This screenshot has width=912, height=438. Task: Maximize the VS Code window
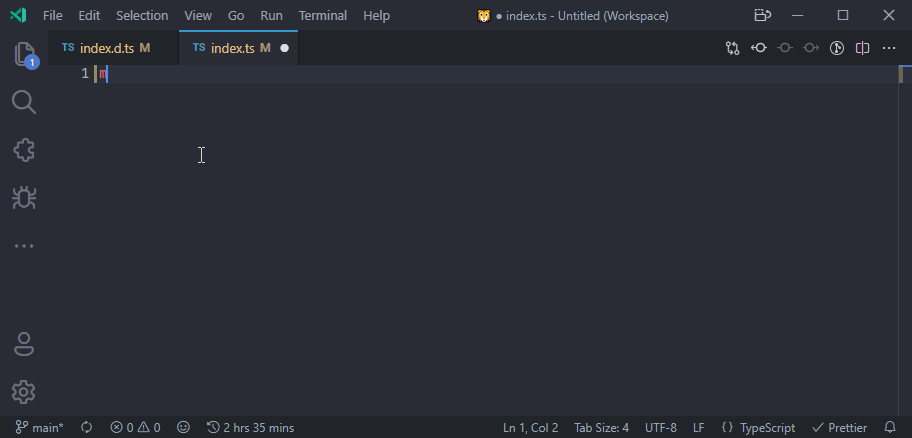tap(843, 16)
